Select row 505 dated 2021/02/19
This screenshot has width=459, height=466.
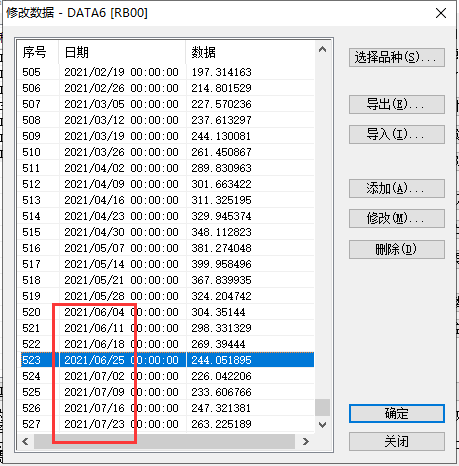(166, 72)
